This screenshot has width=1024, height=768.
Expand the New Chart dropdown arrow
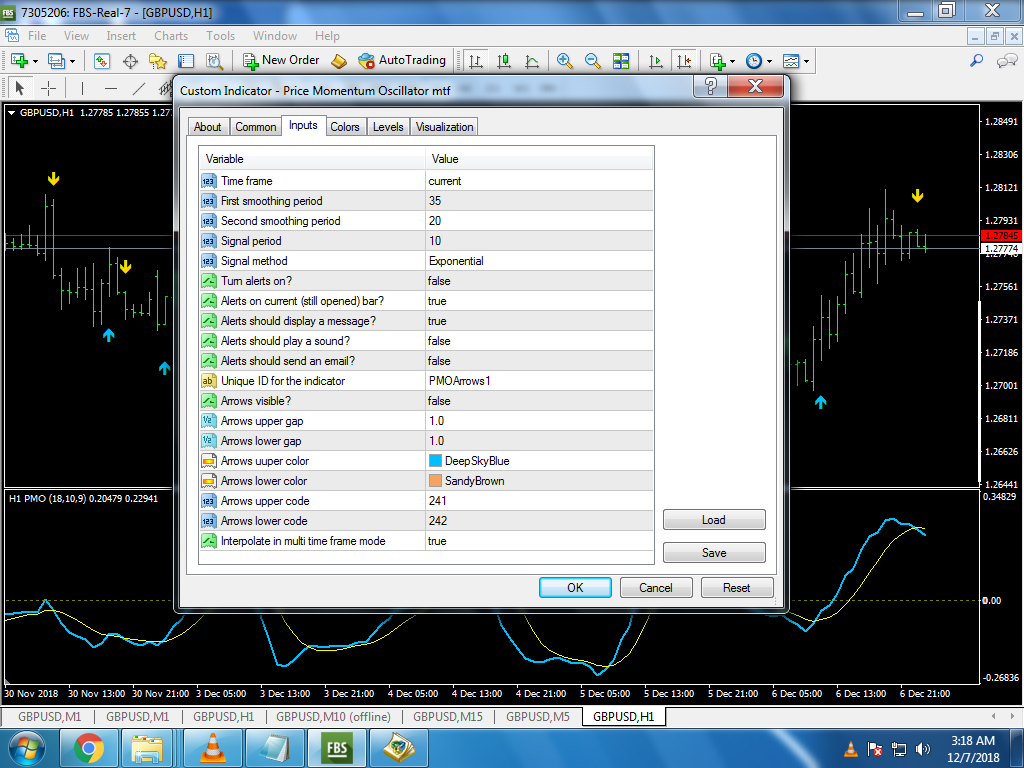point(36,61)
